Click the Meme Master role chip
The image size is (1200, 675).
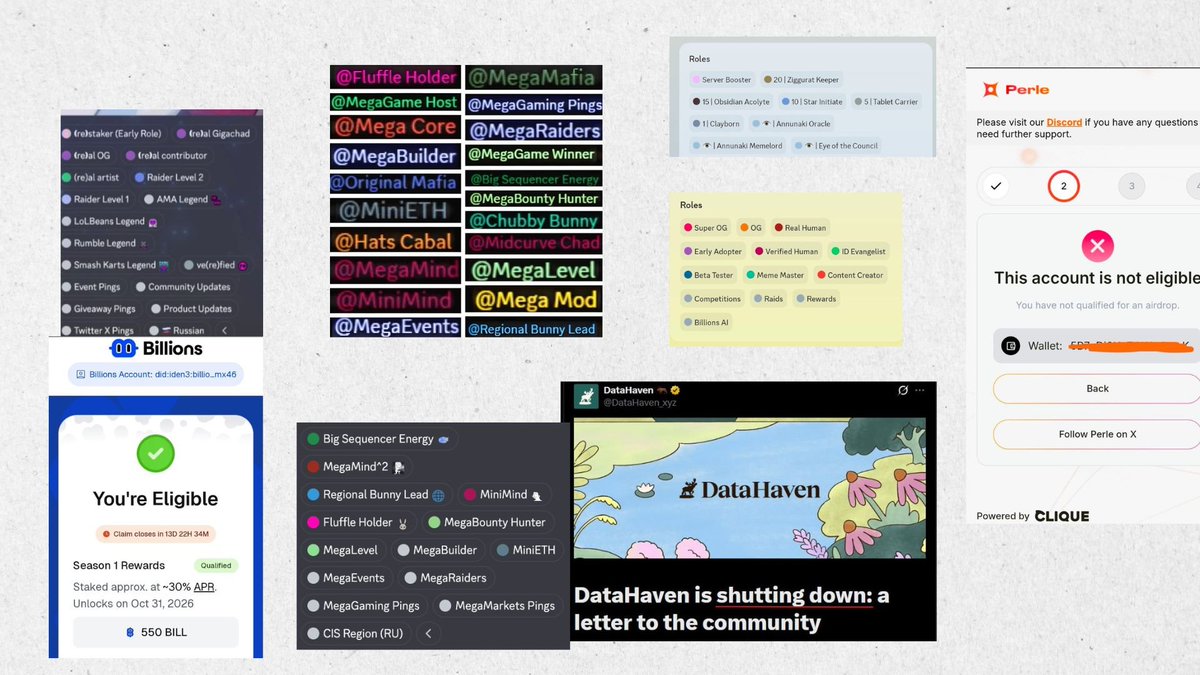(x=775, y=275)
